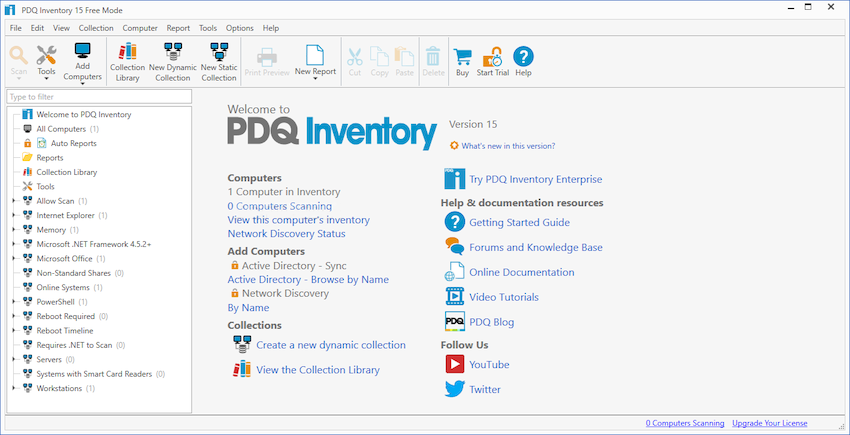Click the Twitter bird icon
The width and height of the screenshot is (850, 435).
[x=454, y=389]
